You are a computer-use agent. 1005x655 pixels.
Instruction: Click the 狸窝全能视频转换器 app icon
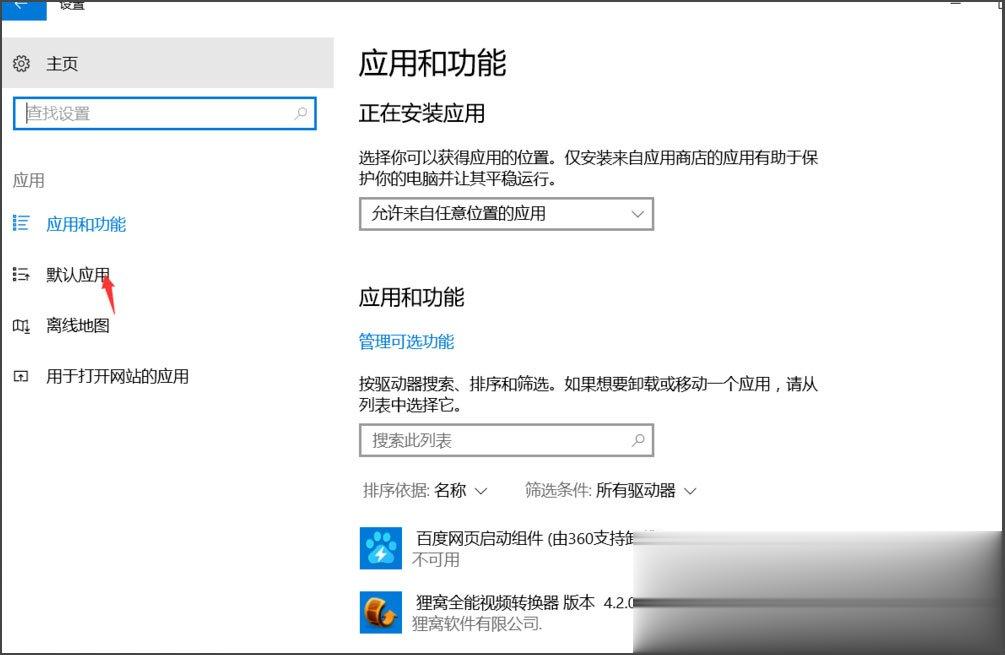coord(378,611)
